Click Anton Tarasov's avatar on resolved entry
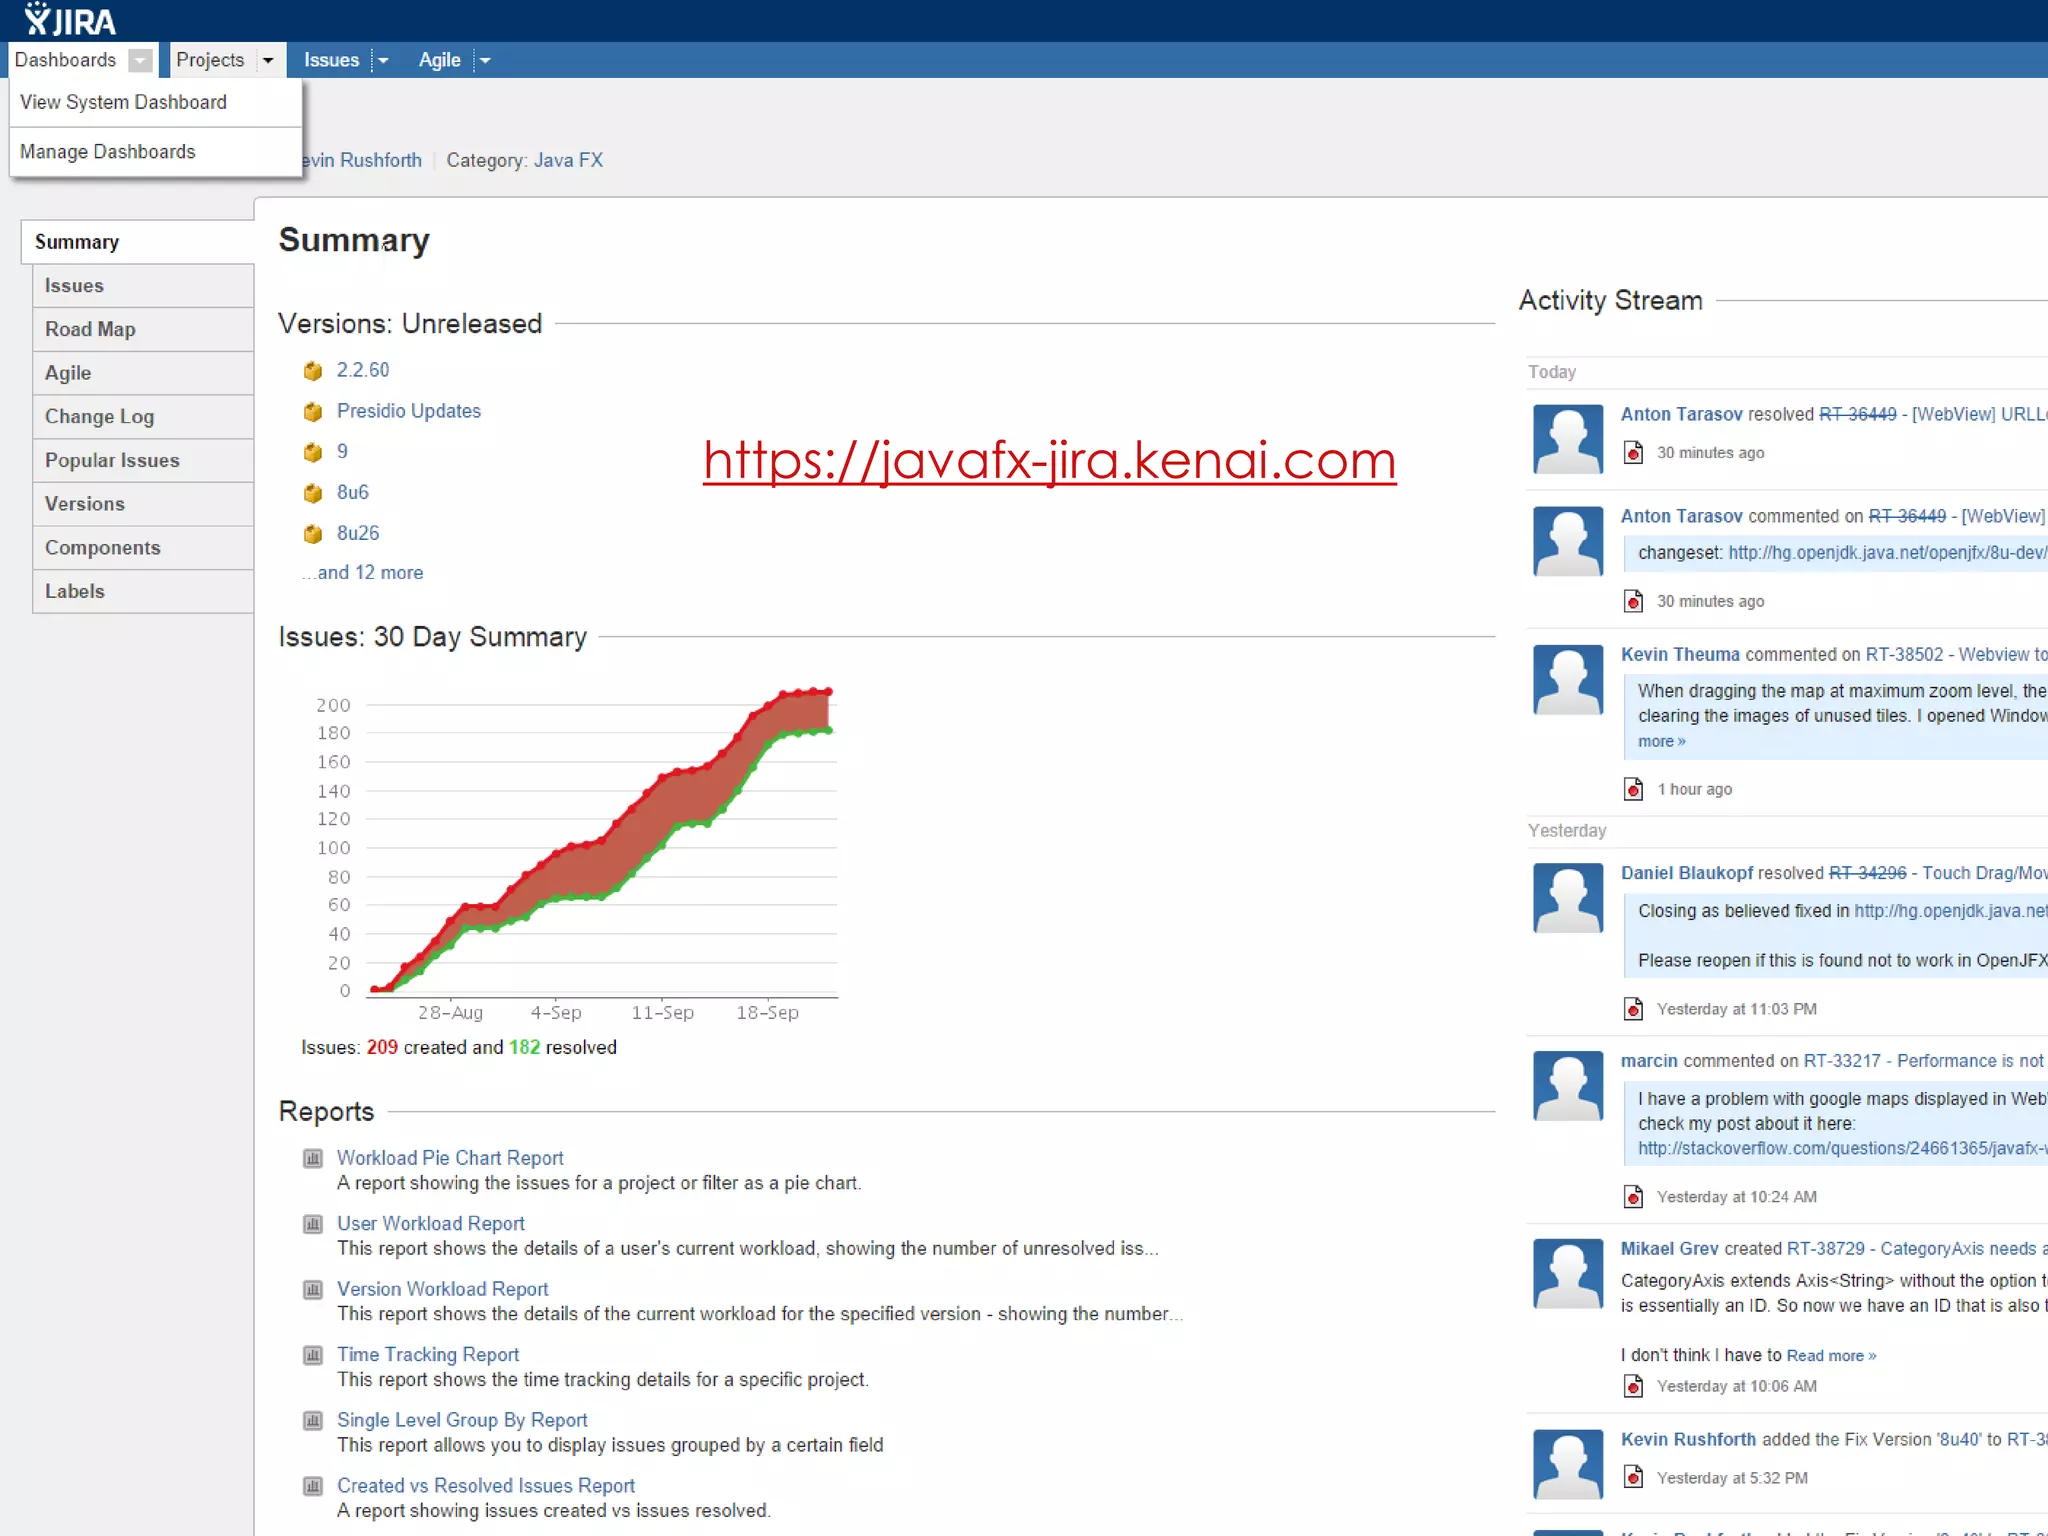2048x1536 pixels. tap(1567, 439)
